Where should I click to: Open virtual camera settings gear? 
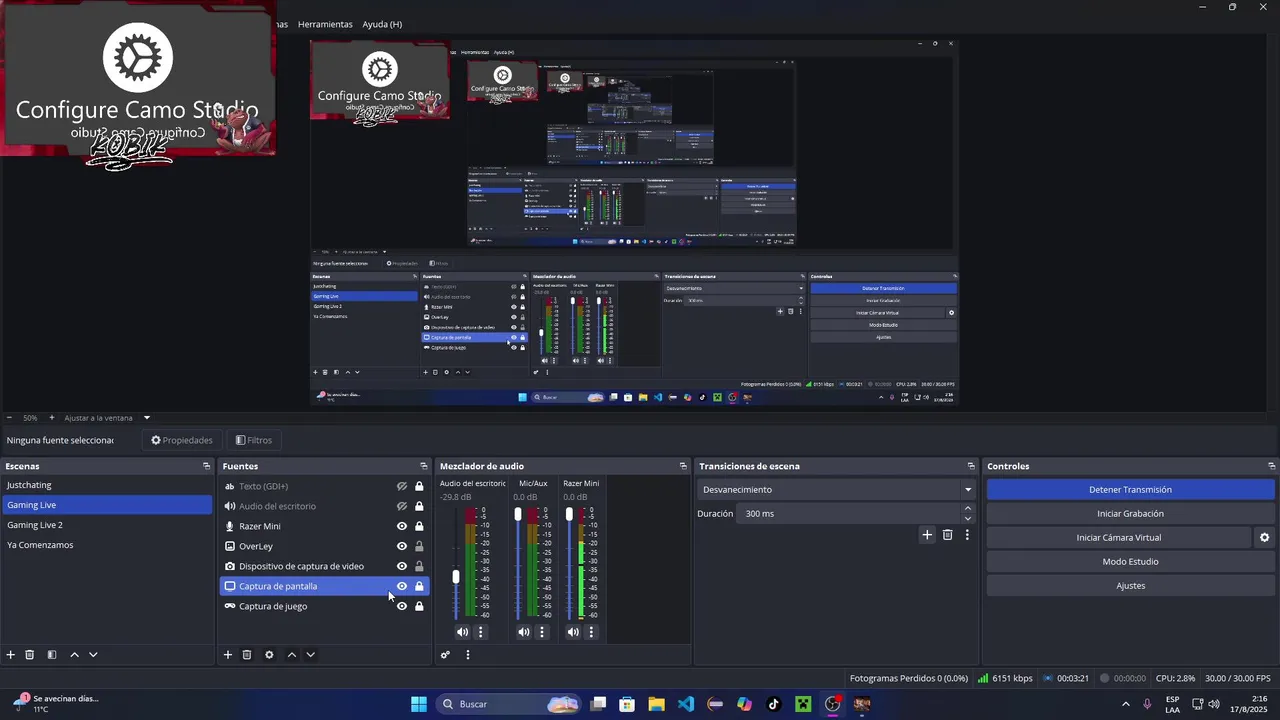click(x=1264, y=538)
